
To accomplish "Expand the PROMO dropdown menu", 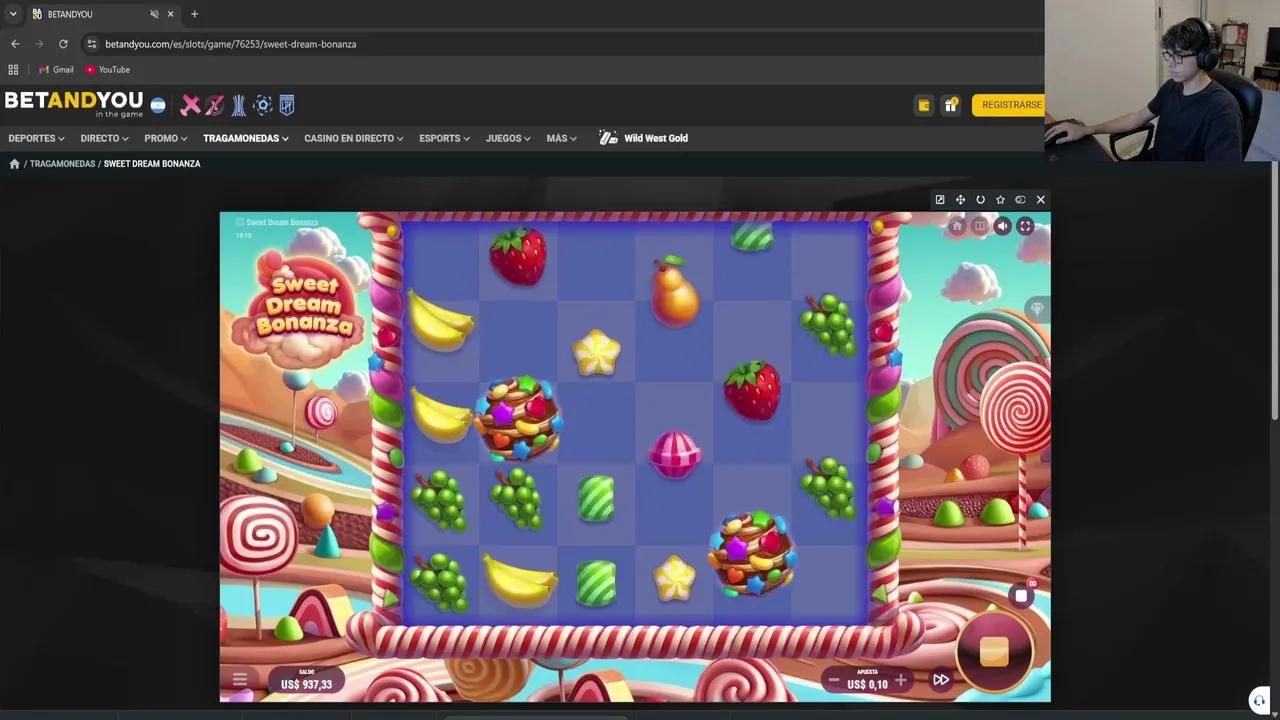I will click(165, 138).
